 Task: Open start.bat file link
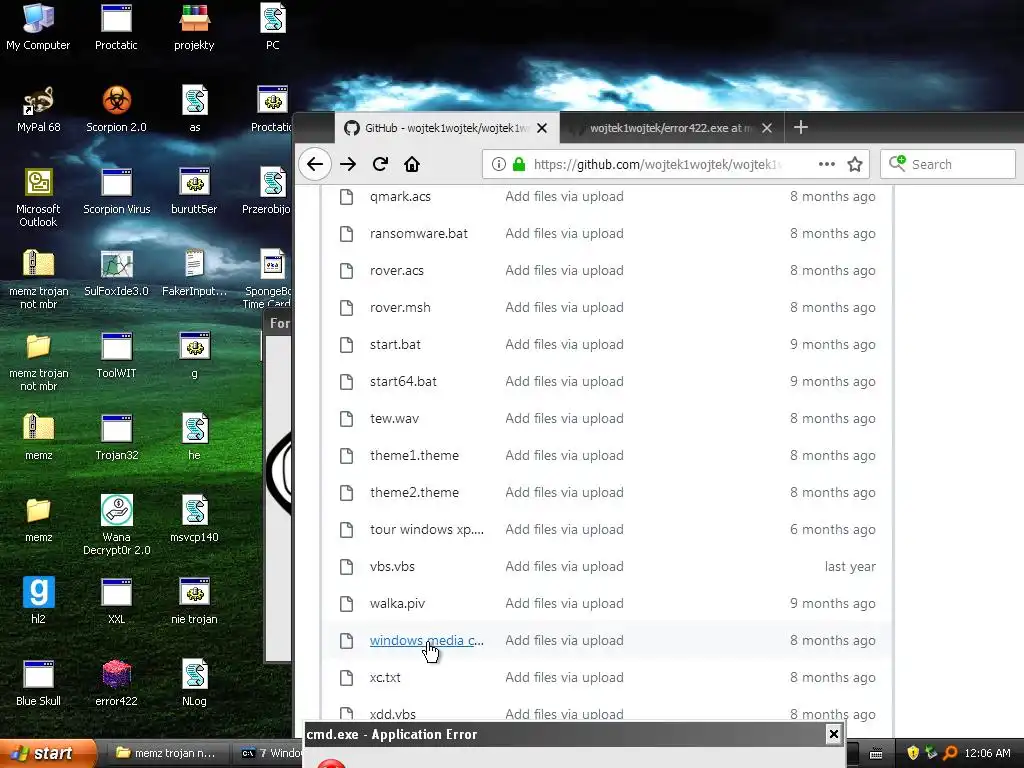tap(395, 345)
